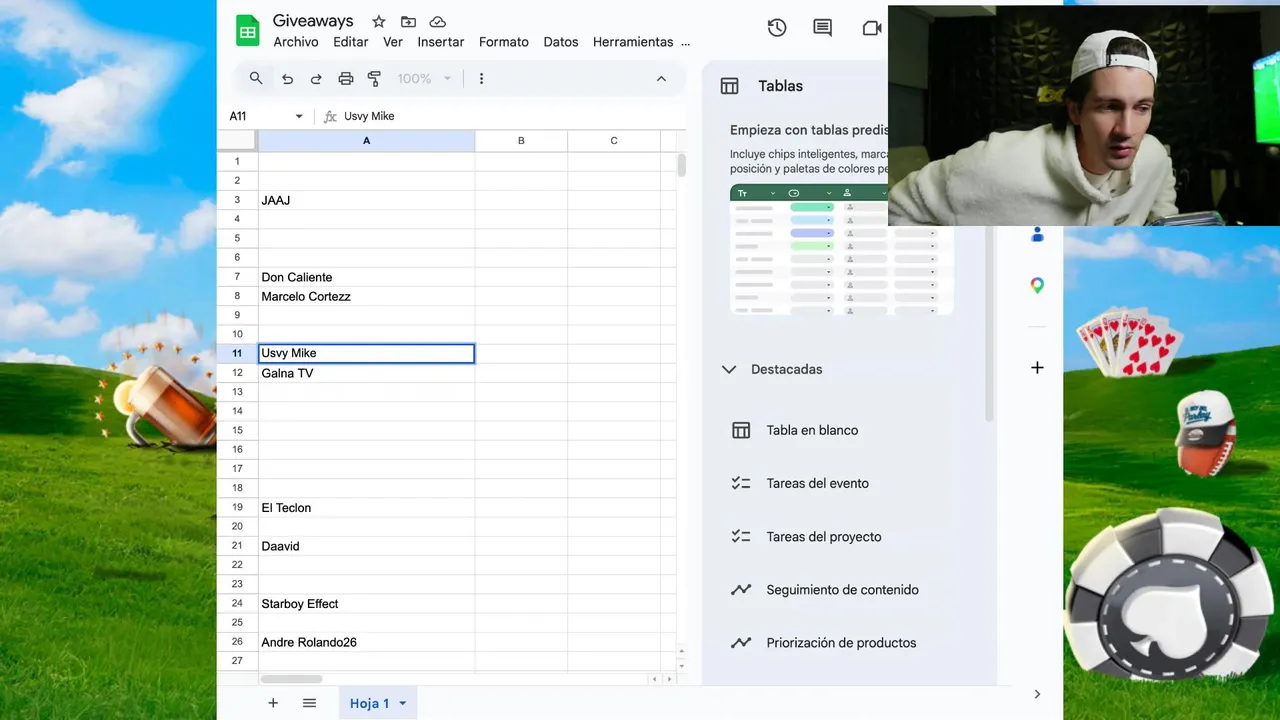Select column C header
1280x720 pixels.
[614, 141]
